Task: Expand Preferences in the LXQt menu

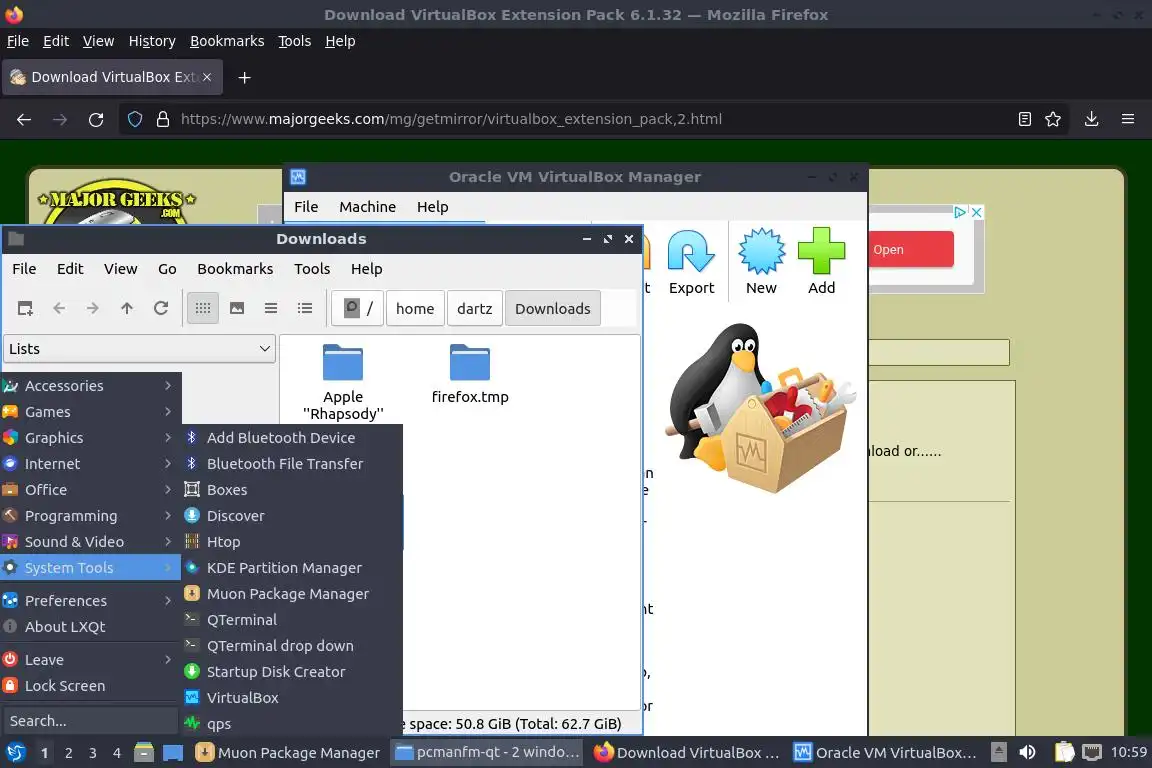Action: pyautogui.click(x=90, y=601)
